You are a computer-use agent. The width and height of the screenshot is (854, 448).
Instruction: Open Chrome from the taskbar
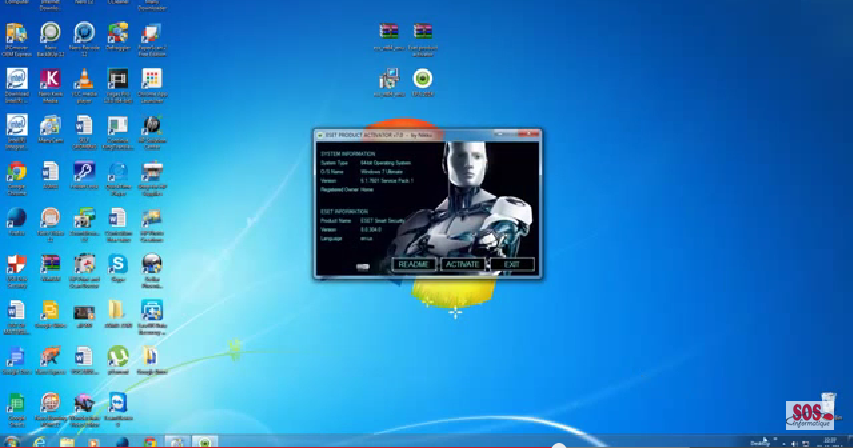[x=150, y=441]
